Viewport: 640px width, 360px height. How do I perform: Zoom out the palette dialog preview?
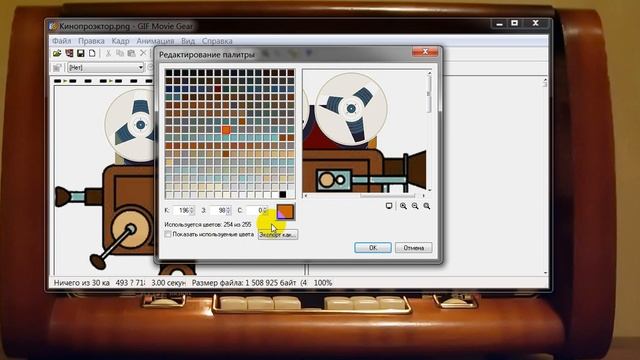point(415,206)
